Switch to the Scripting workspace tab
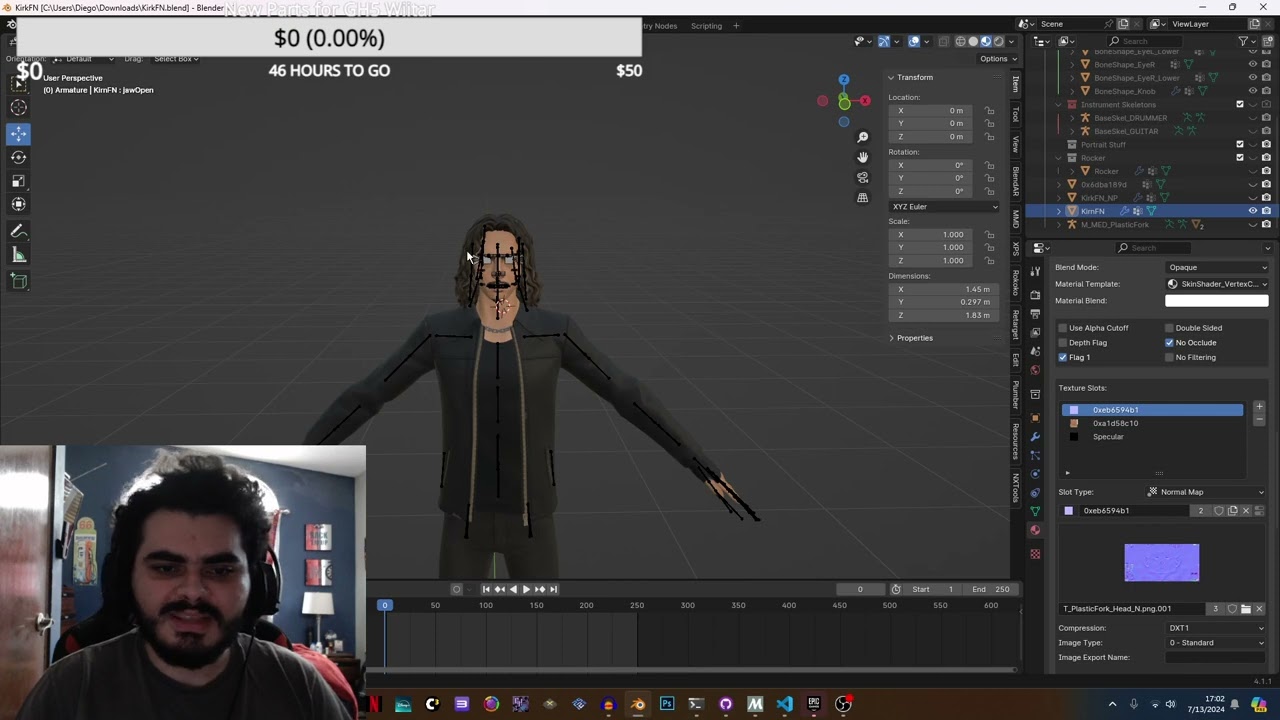Viewport: 1280px width, 720px height. pos(706,26)
